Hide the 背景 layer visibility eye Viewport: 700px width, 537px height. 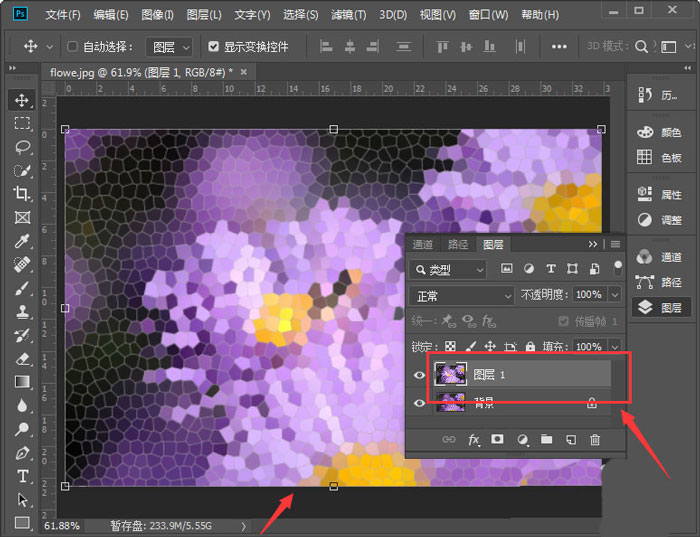point(419,403)
